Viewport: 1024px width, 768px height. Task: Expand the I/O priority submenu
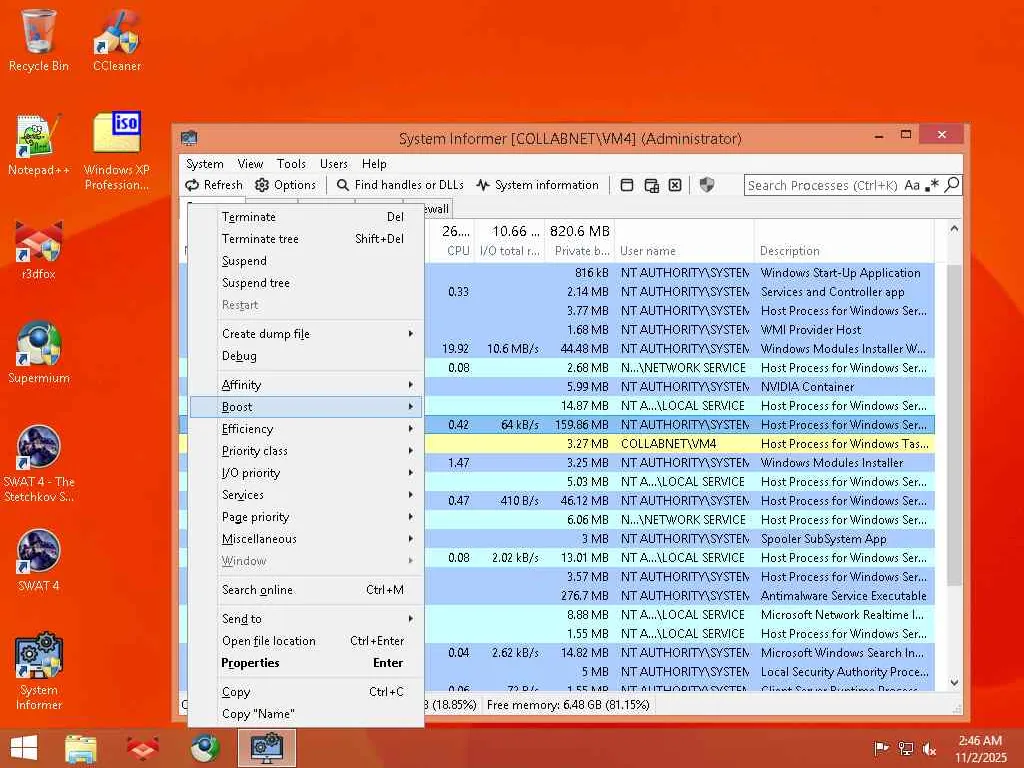306,473
